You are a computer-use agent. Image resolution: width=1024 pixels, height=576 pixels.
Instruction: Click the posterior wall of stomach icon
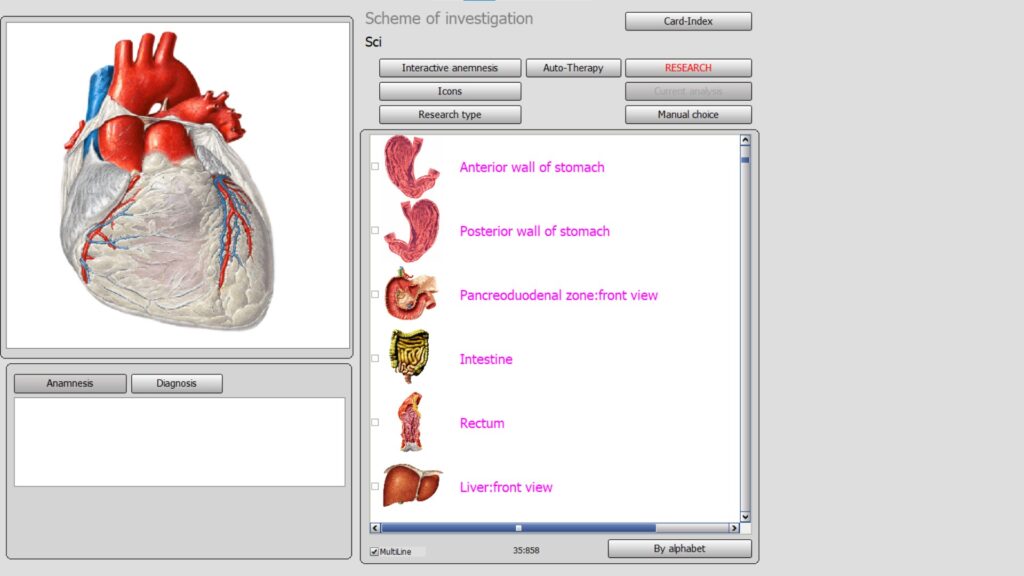click(x=411, y=230)
